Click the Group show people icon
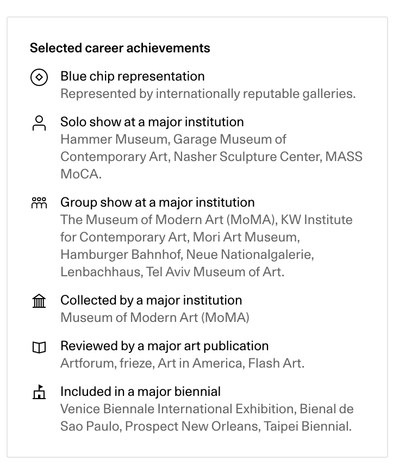This screenshot has height=471, width=399. pos(39,202)
